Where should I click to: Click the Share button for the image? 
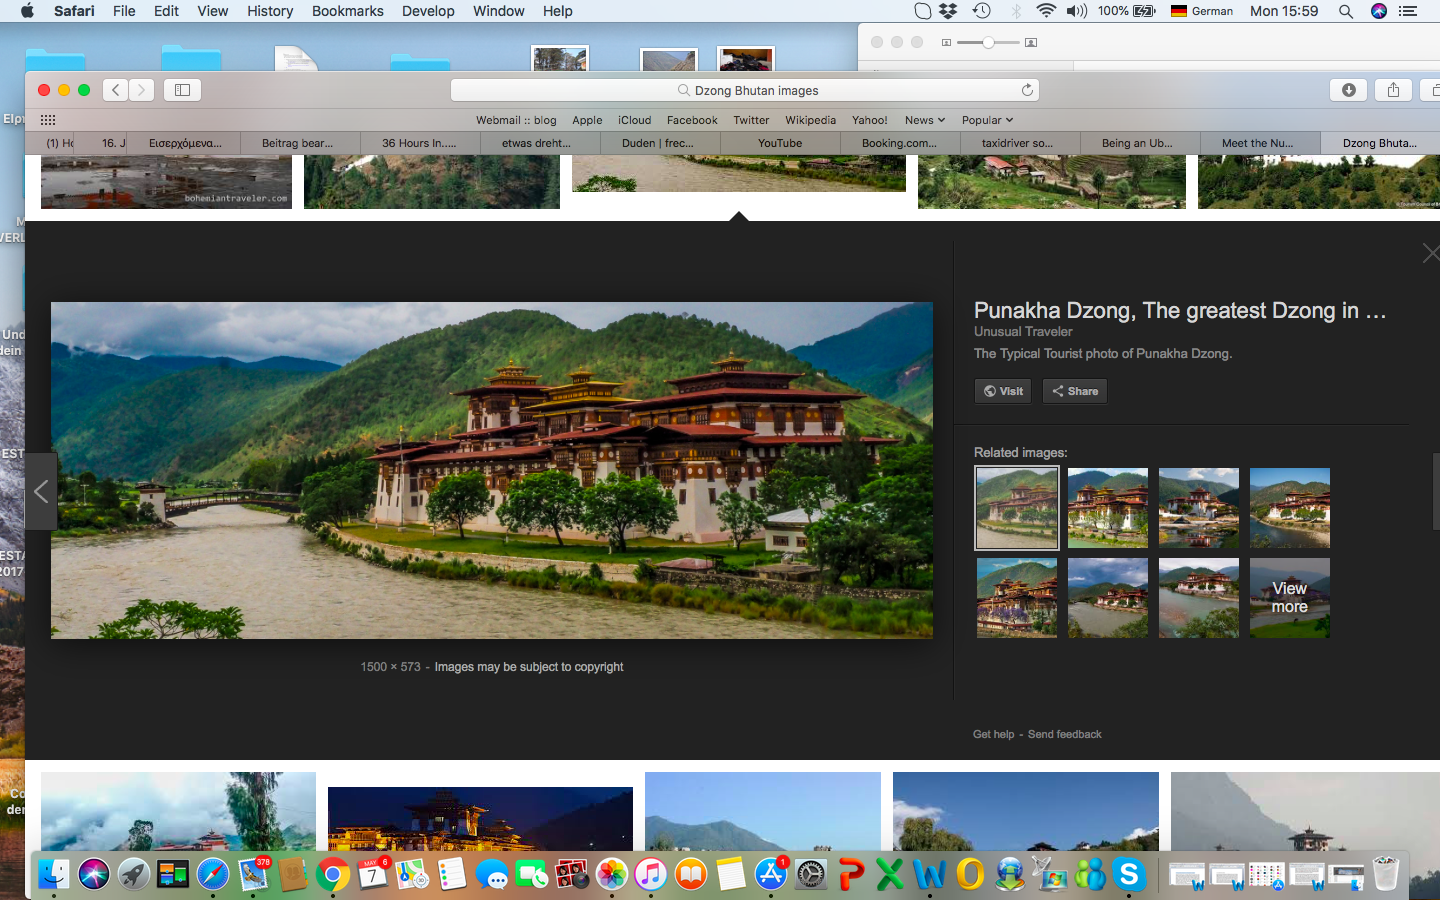(x=1075, y=391)
